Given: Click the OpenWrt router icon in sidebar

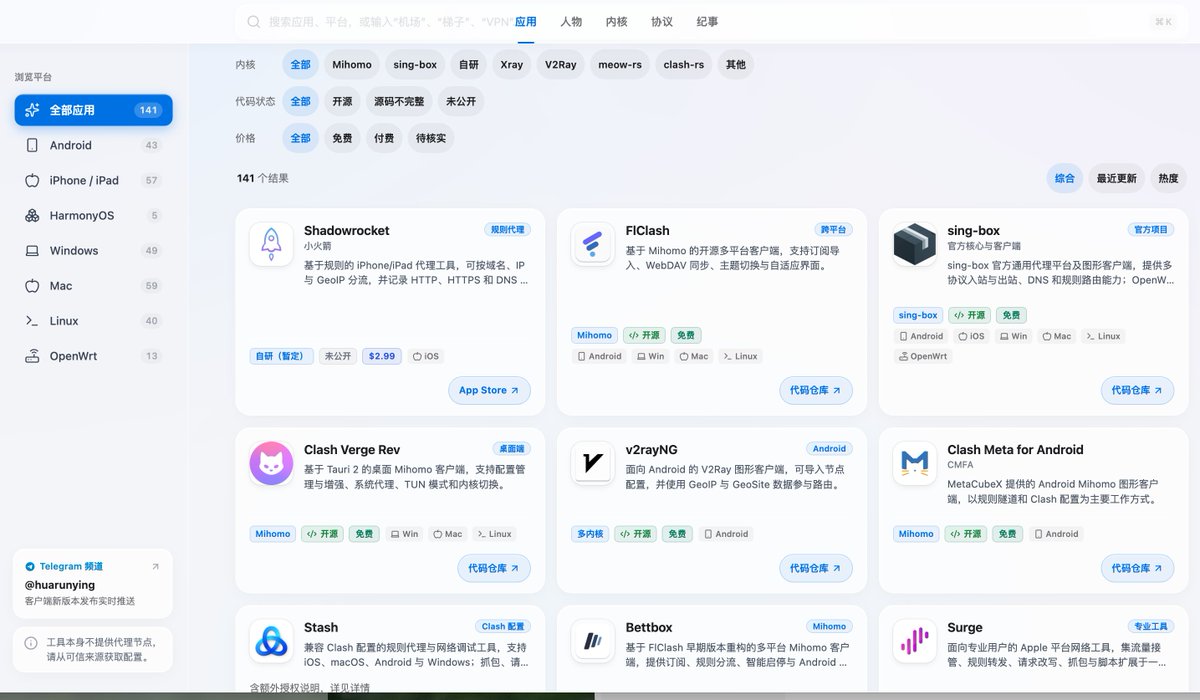Looking at the screenshot, I should [32, 356].
